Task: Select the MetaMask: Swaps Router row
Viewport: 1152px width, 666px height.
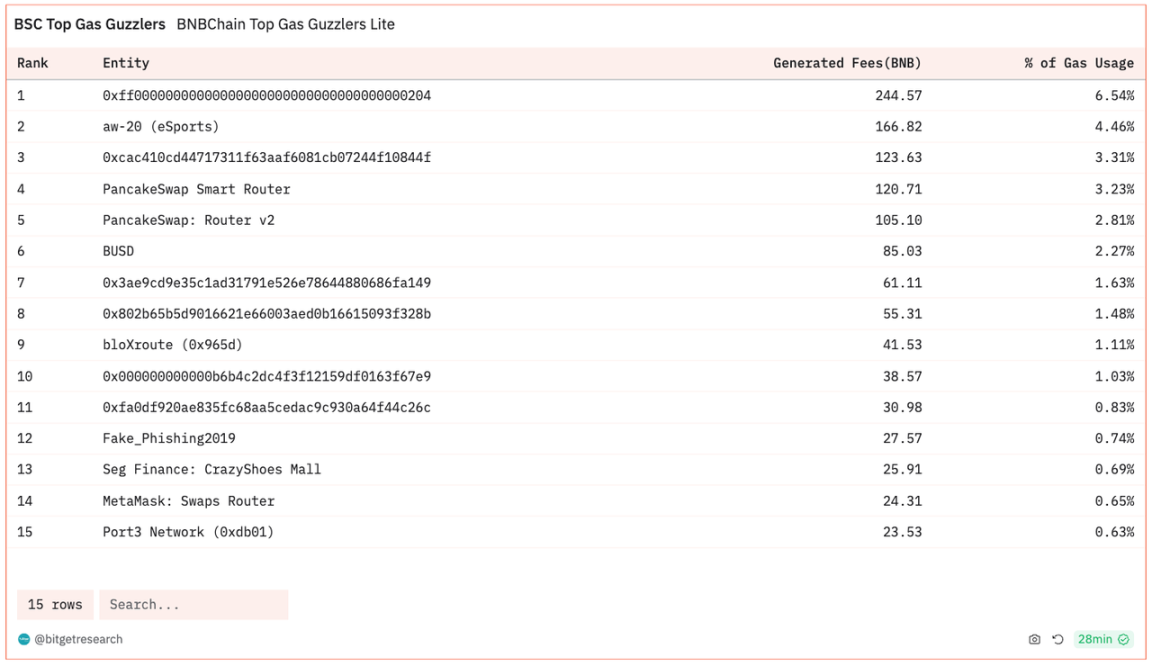Action: point(188,501)
